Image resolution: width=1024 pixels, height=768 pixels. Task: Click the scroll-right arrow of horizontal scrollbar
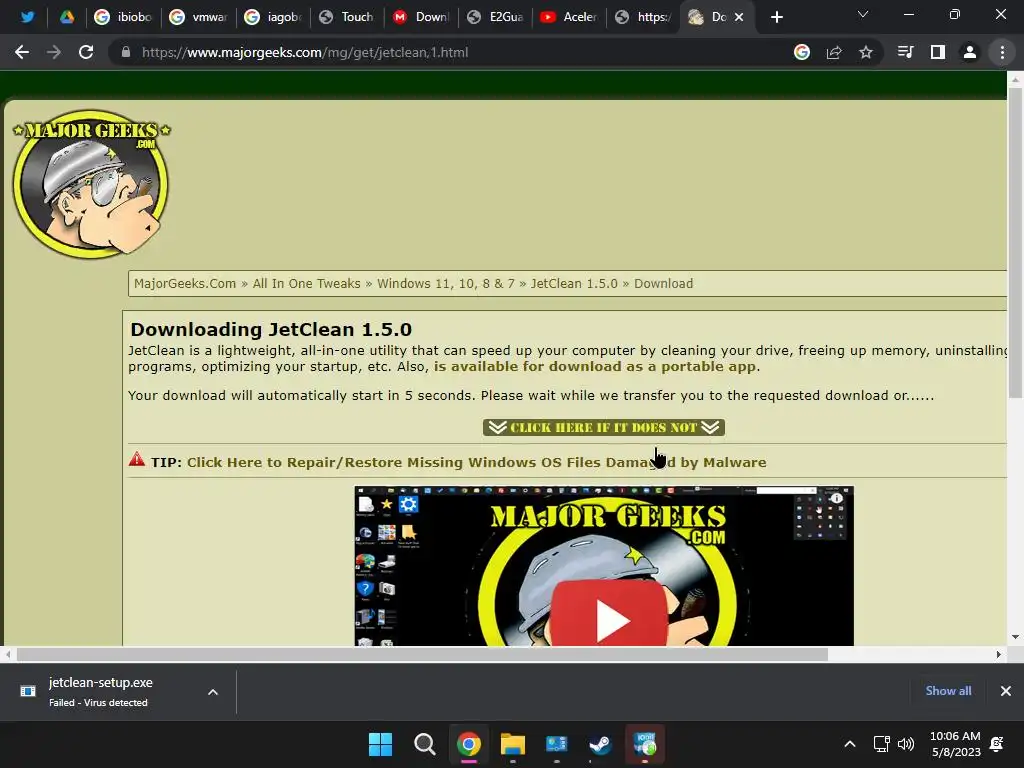point(999,654)
